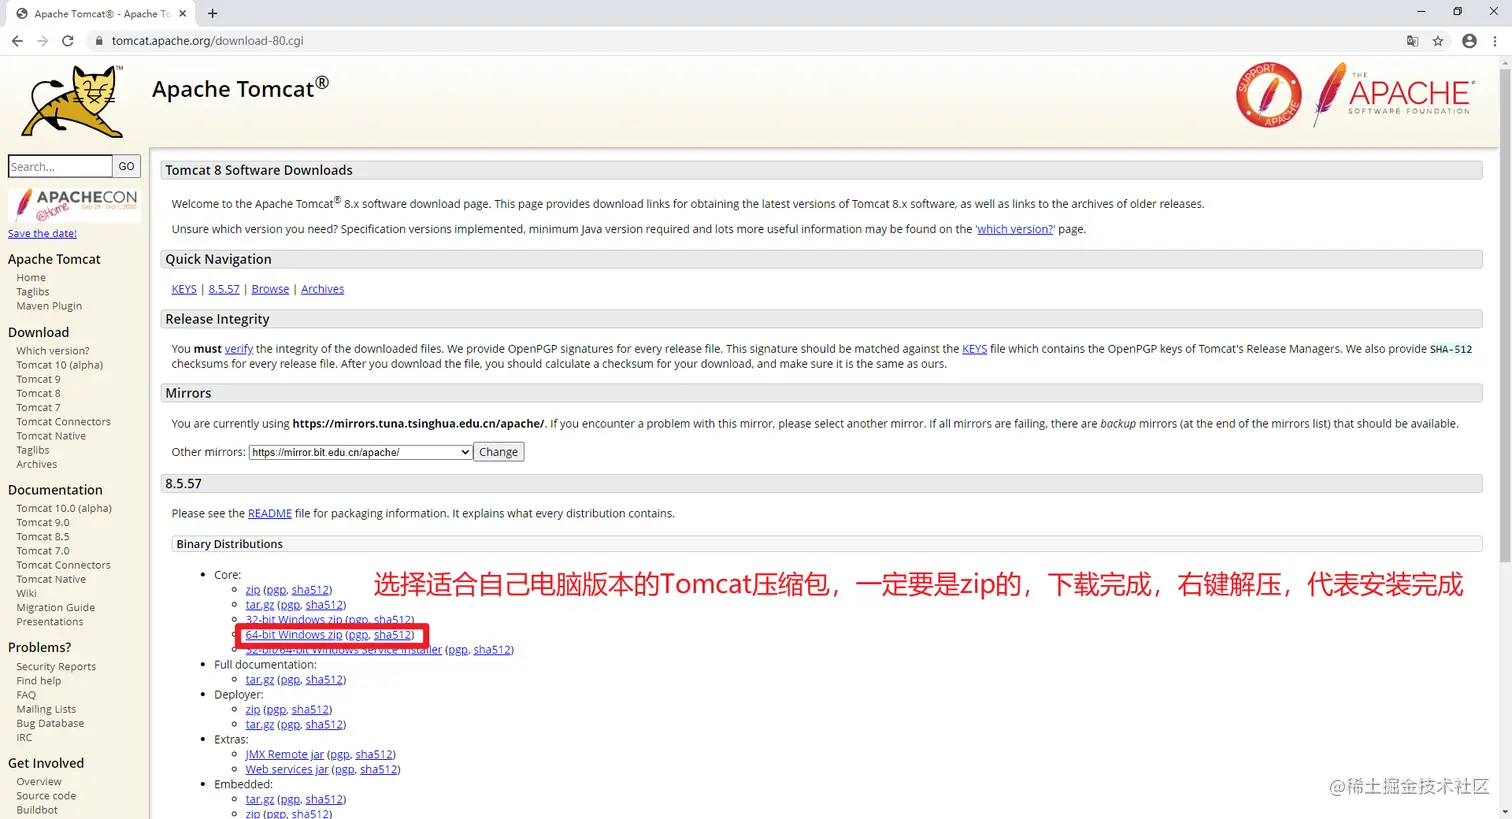
Task: Click the GO search button
Action: [x=126, y=166]
